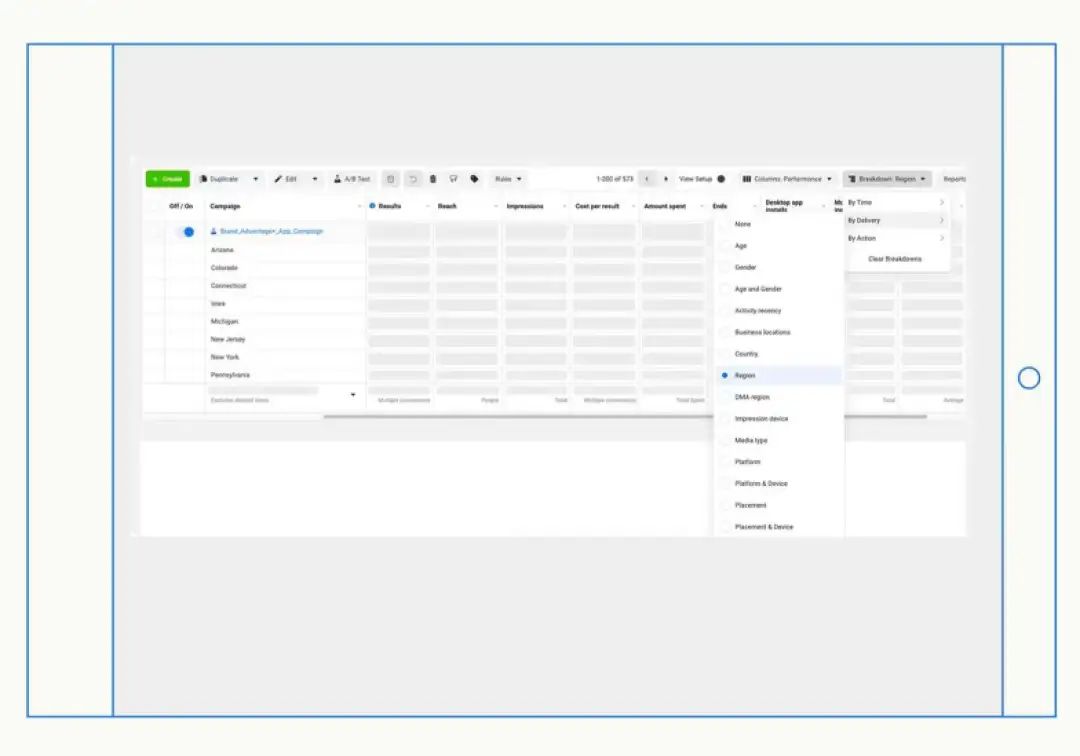Image resolution: width=1080 pixels, height=756 pixels.
Task: Click the Cost per result header
Action: [x=597, y=207]
